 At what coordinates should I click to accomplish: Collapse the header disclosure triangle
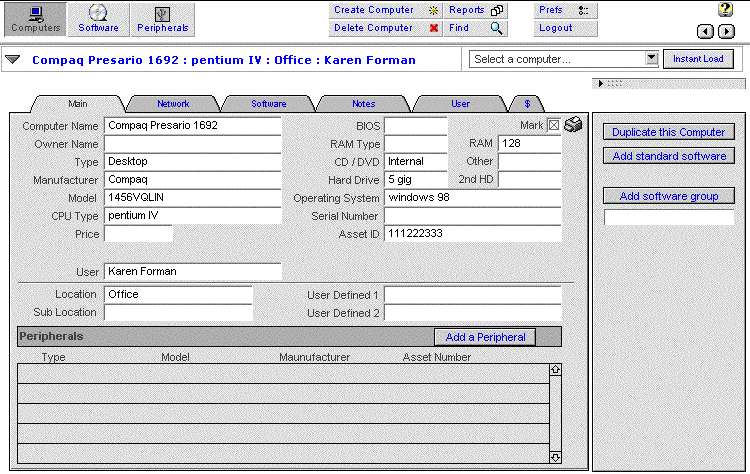click(12, 59)
